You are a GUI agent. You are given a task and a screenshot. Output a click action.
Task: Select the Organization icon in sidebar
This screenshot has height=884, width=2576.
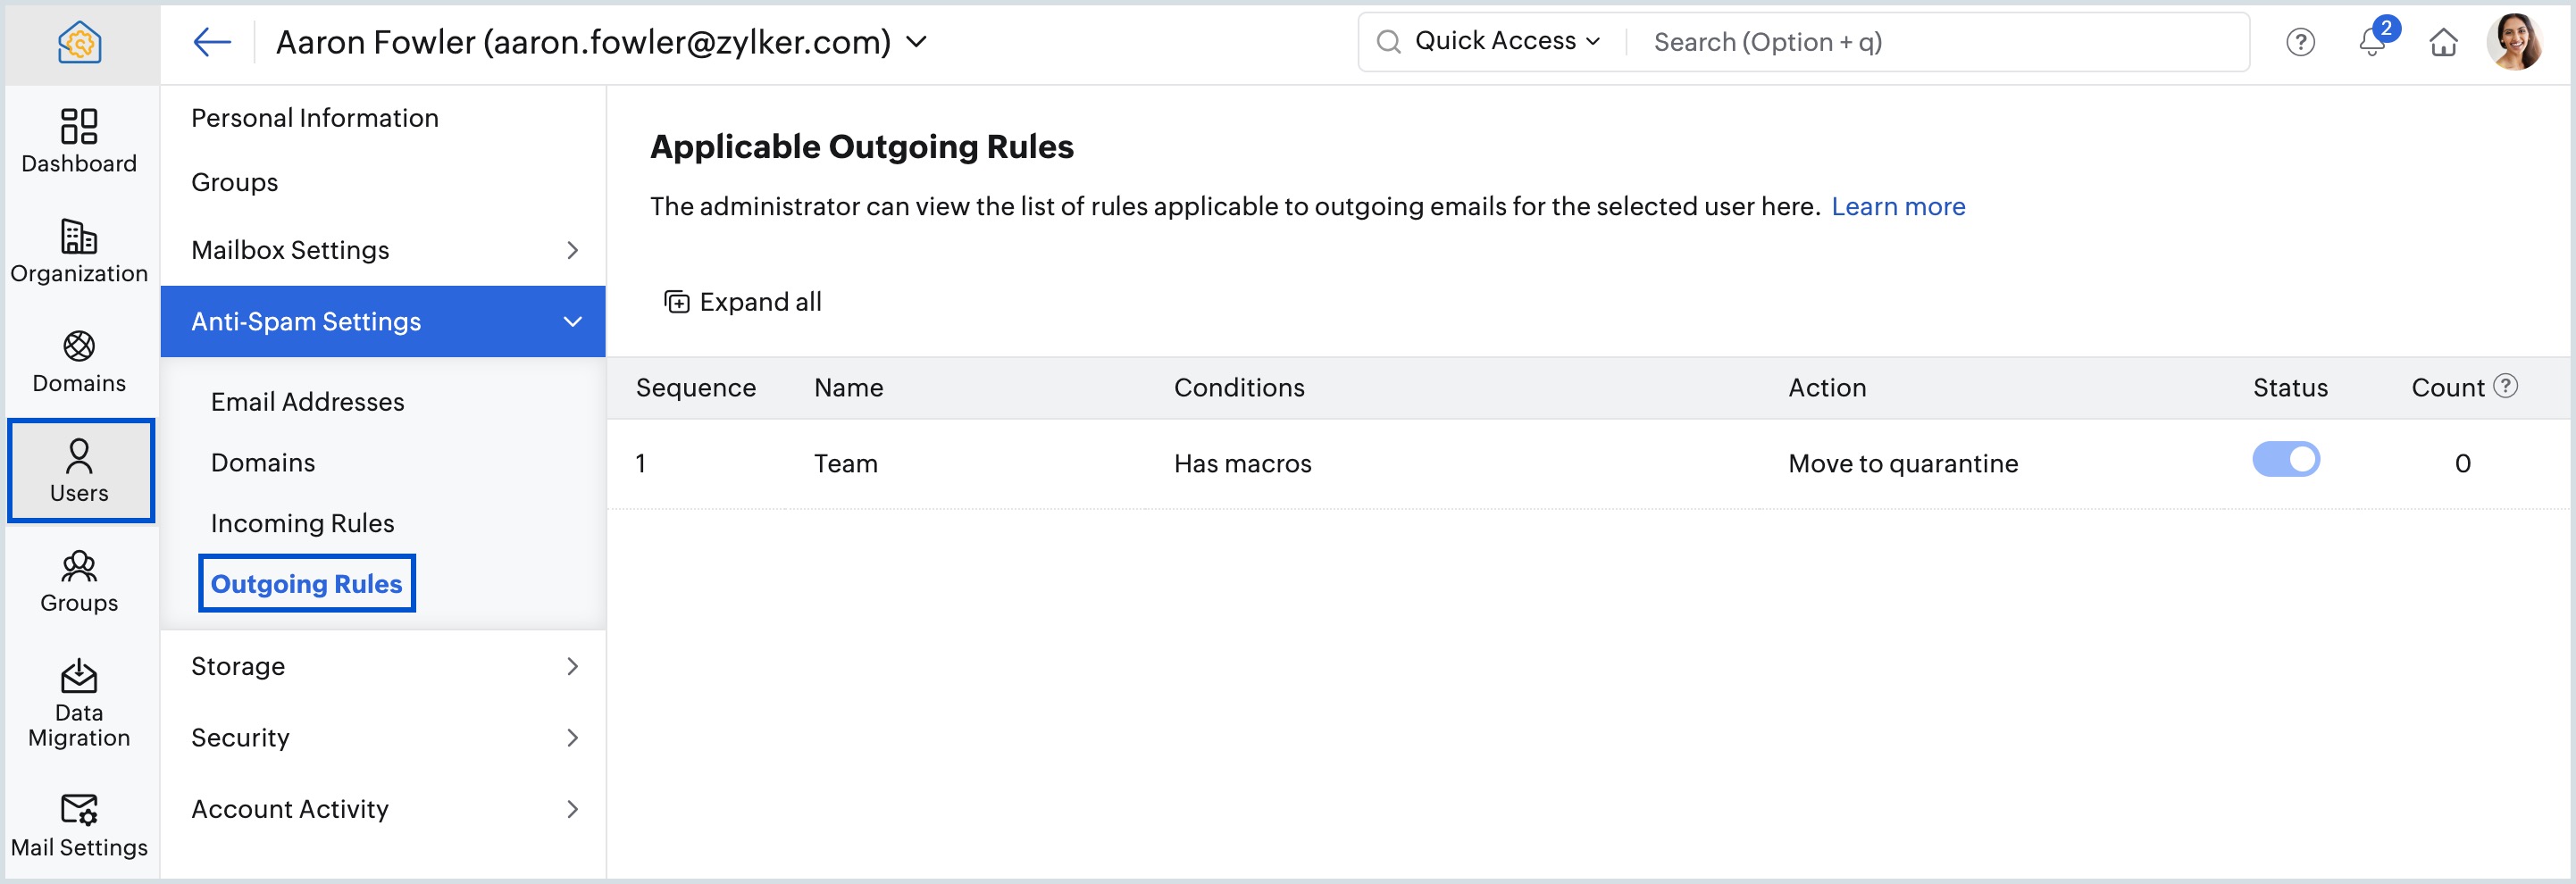coord(78,250)
